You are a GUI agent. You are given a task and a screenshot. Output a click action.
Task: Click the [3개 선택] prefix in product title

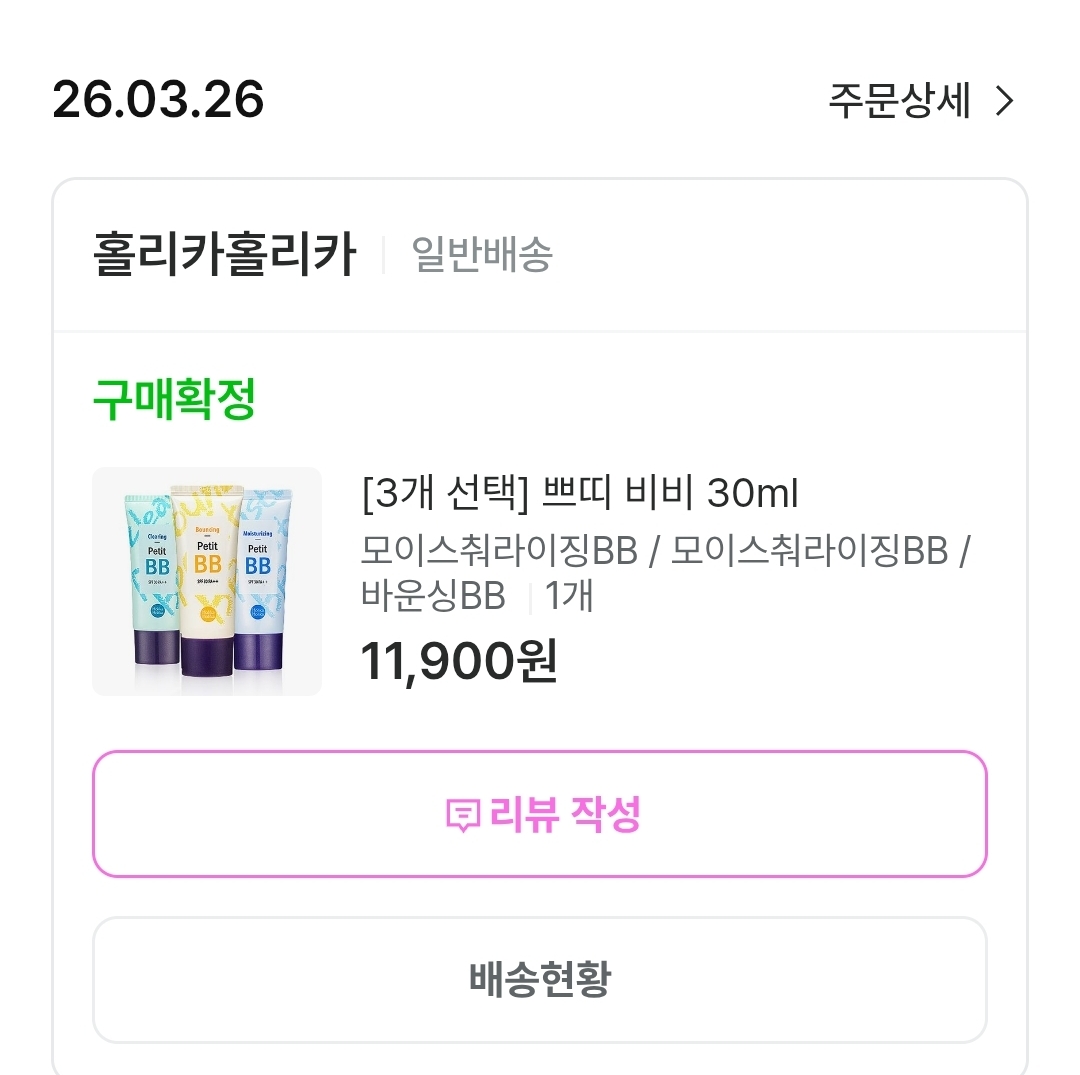tap(443, 493)
